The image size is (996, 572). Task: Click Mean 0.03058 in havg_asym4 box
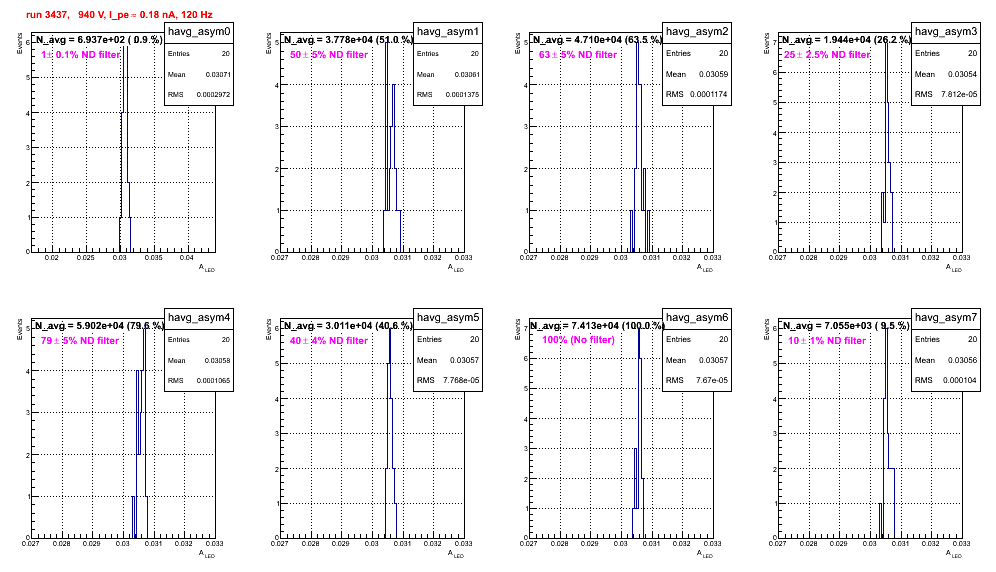click(199, 360)
